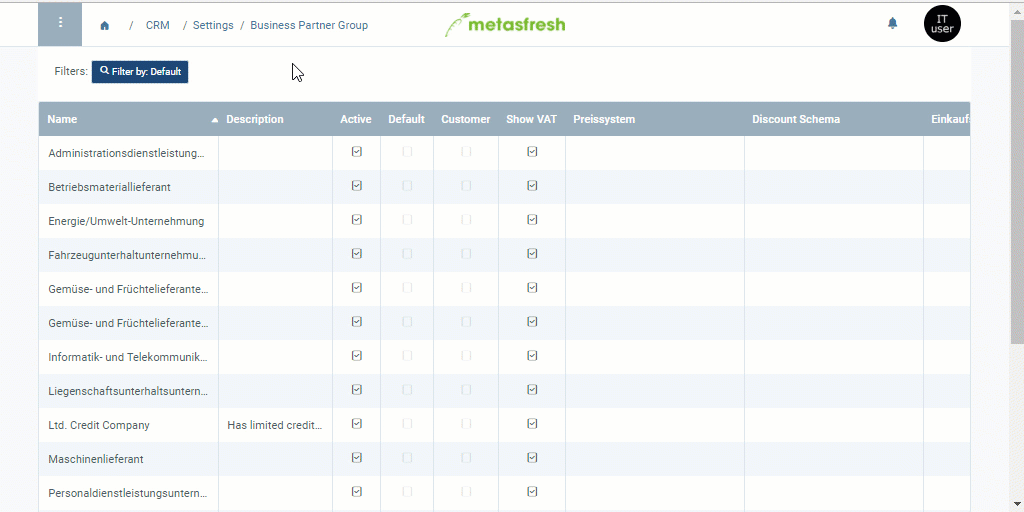Open Discount Schema cell for Betriebsmateriallieferant
The image size is (1024, 512).
click(833, 186)
